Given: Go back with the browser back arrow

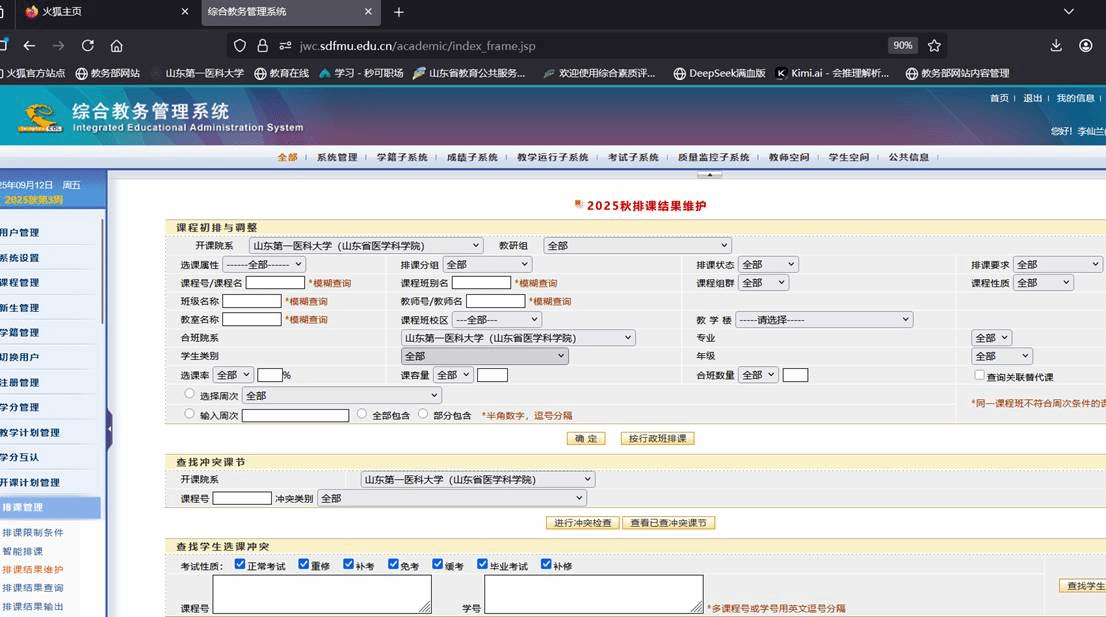Looking at the screenshot, I should pyautogui.click(x=29, y=45).
